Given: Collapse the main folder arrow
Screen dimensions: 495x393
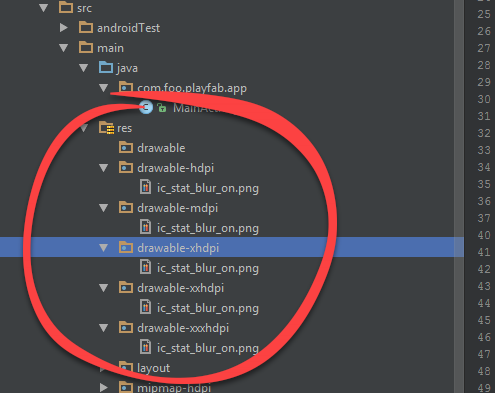Looking at the screenshot, I should tap(63, 48).
